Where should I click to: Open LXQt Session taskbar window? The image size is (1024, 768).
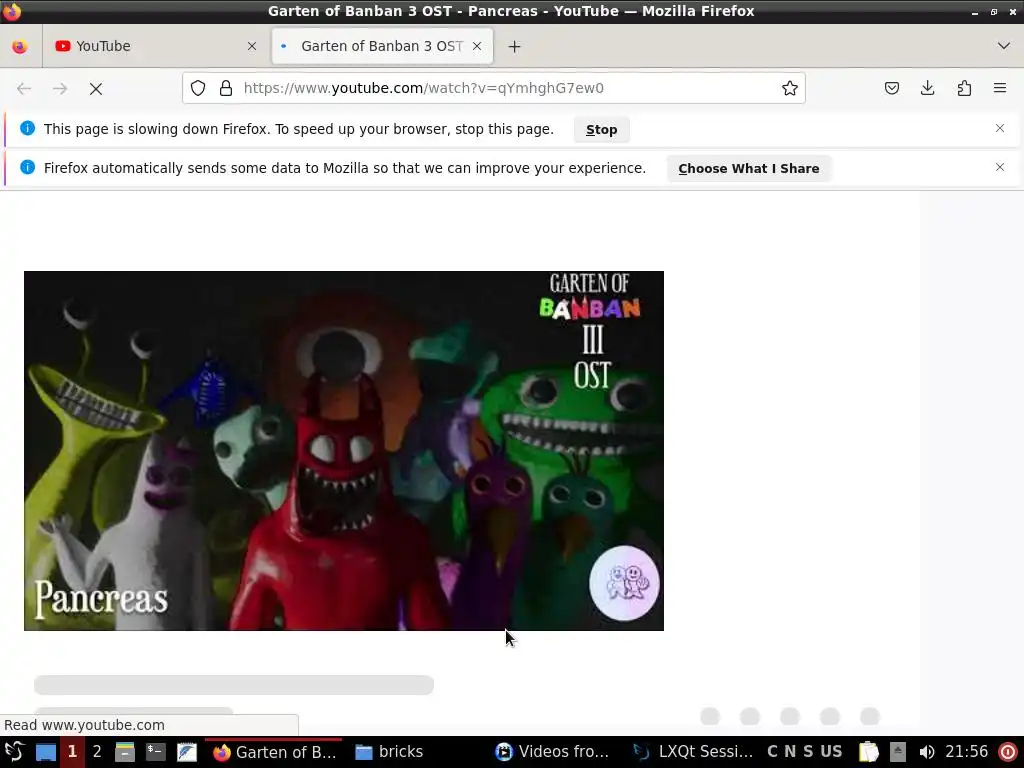(x=693, y=752)
